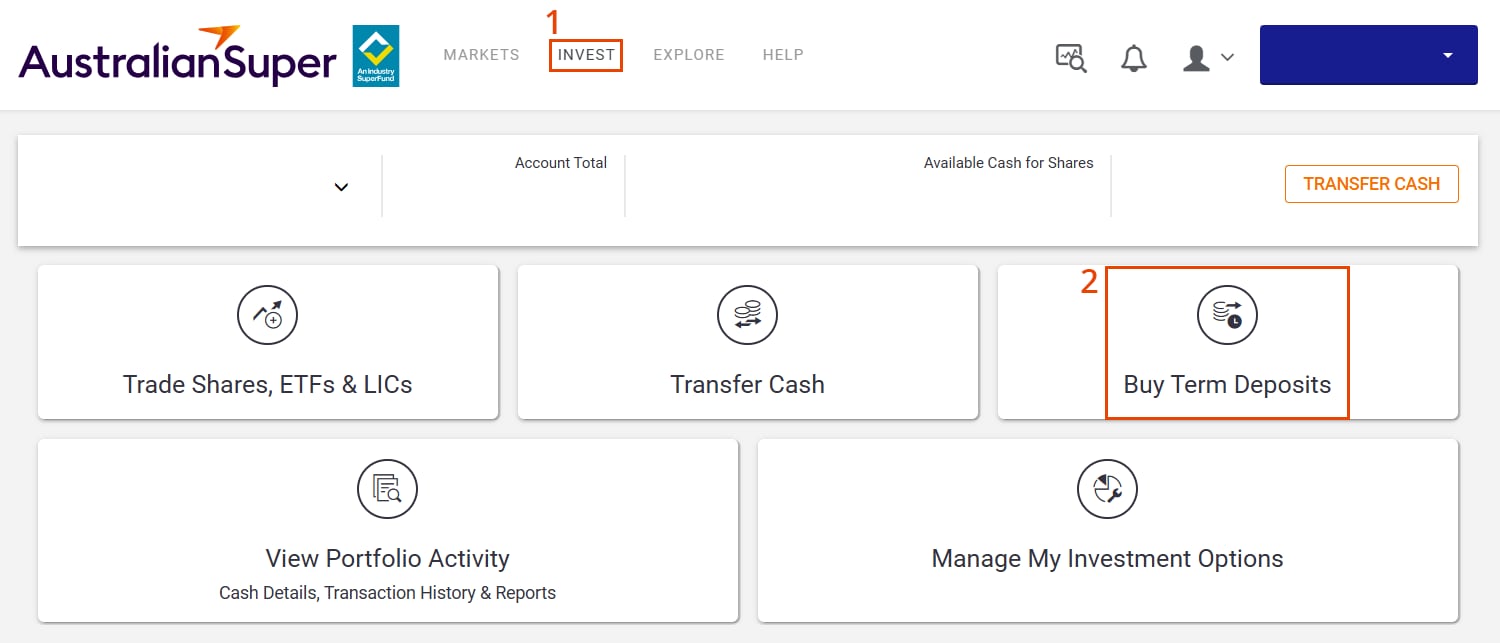Open Manage My Investment Options label
Image resolution: width=1500 pixels, height=643 pixels.
pos(1107,558)
